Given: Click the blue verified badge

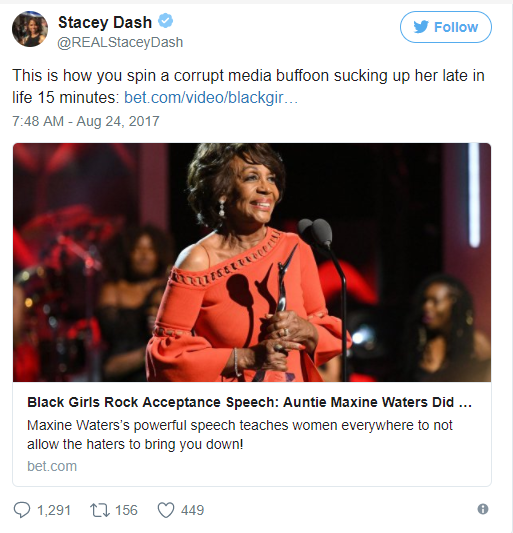Looking at the screenshot, I should [x=166, y=21].
